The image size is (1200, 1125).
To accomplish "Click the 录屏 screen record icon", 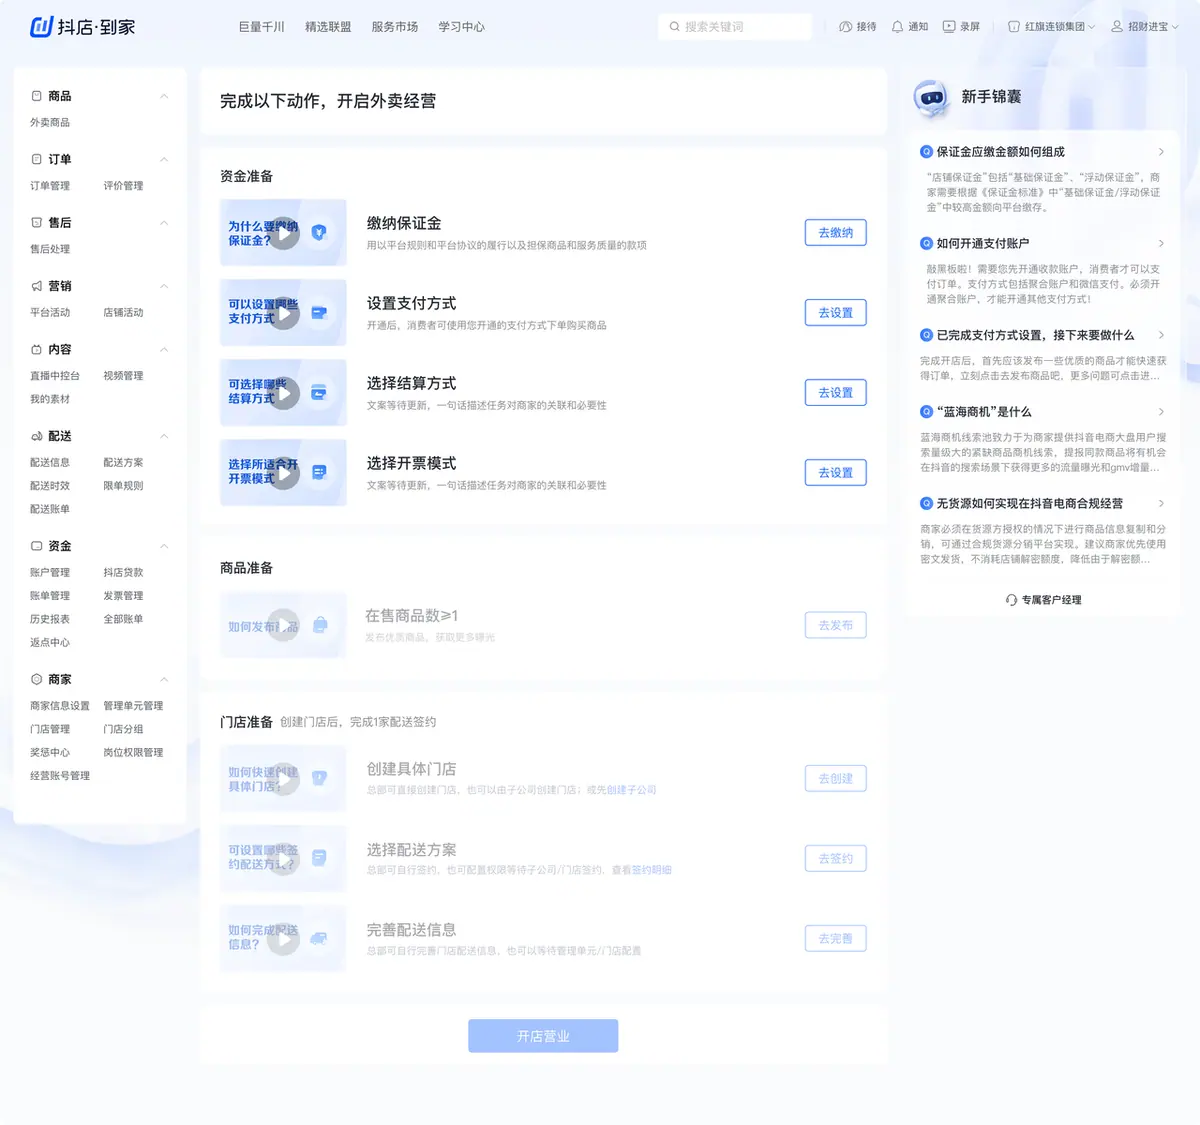I will pos(949,27).
